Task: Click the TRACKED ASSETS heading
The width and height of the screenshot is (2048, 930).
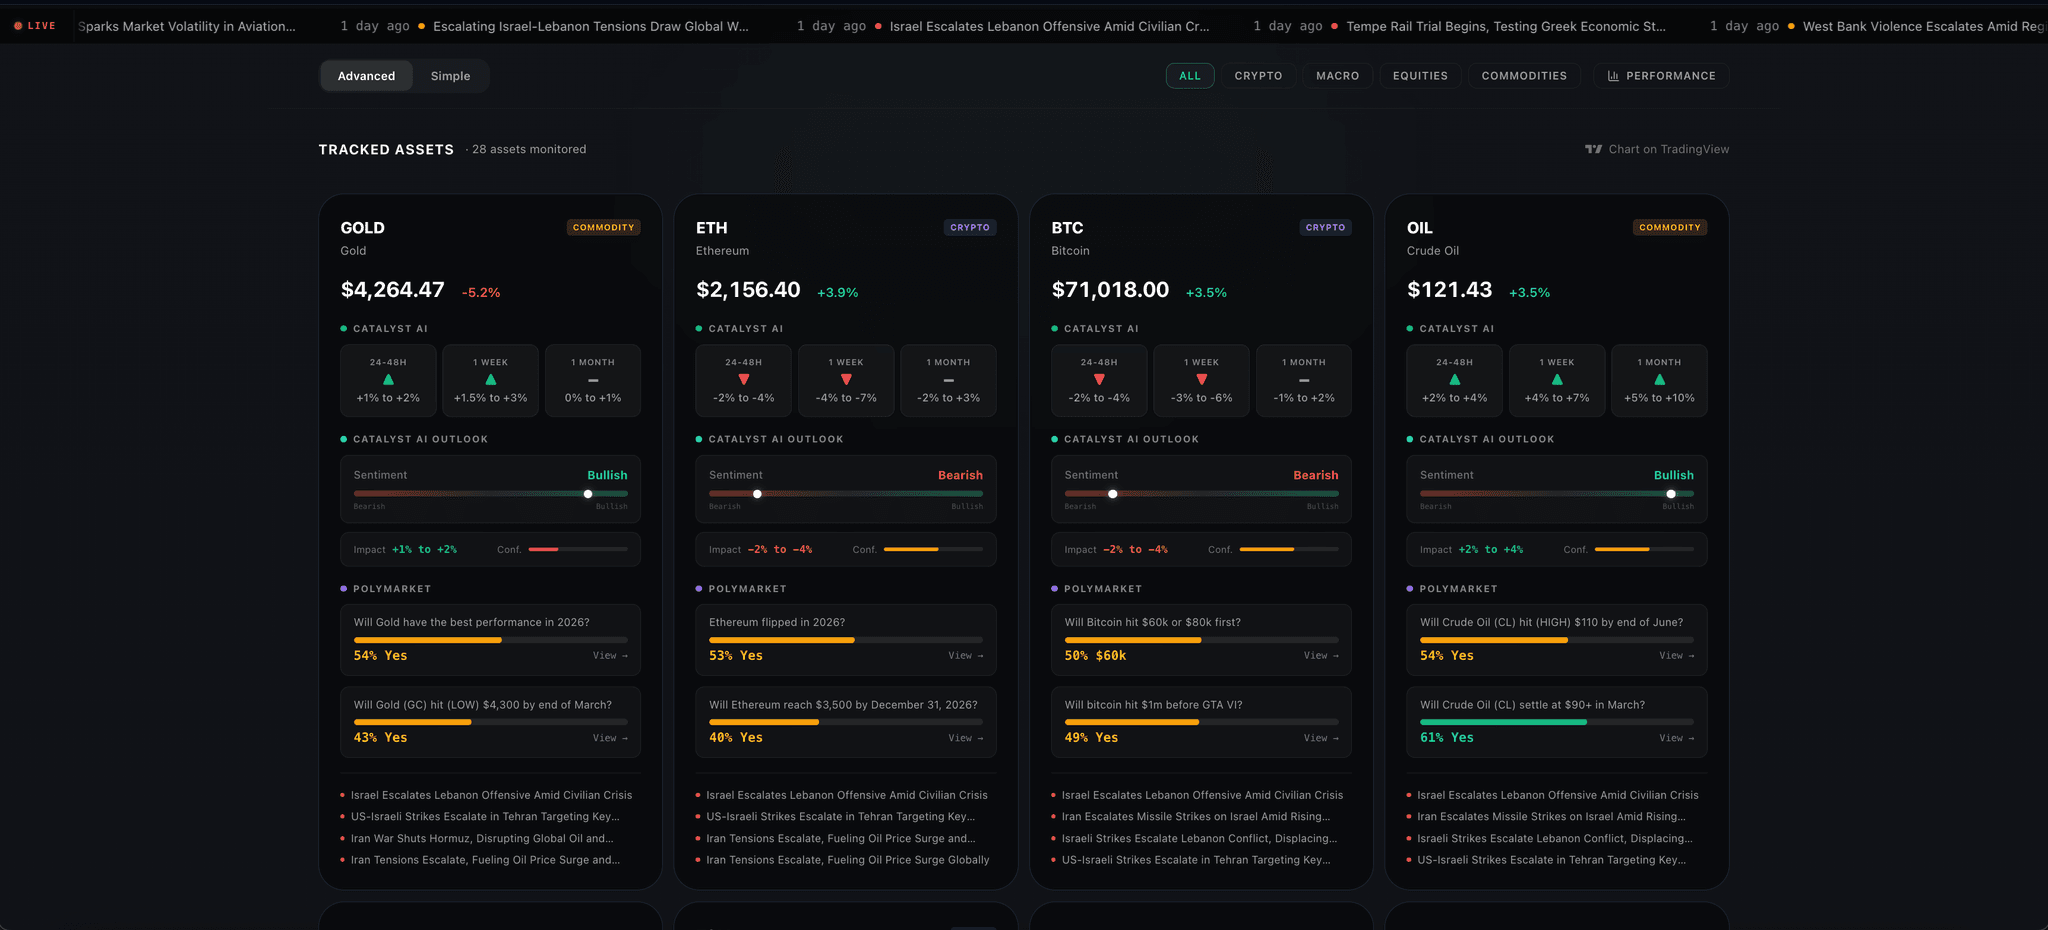Action: (386, 149)
